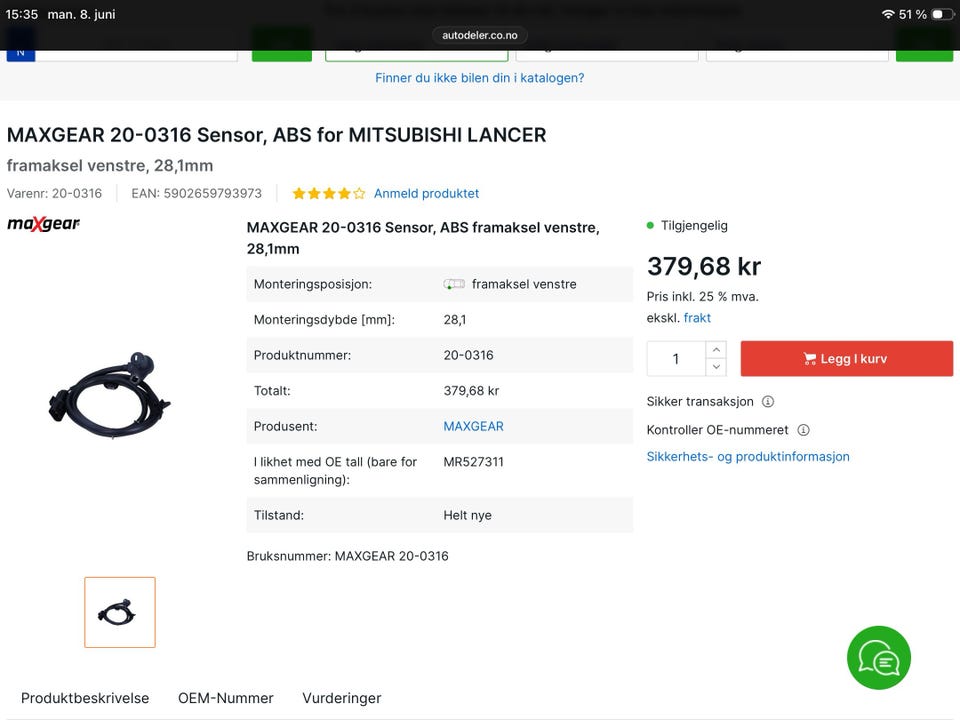The image size is (960, 720).
Task: Open the Vurderinger tab
Action: [x=342, y=698]
